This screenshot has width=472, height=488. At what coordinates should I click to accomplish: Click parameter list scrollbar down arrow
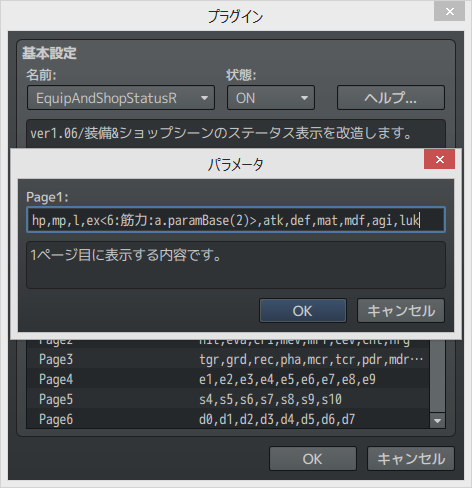[437, 421]
